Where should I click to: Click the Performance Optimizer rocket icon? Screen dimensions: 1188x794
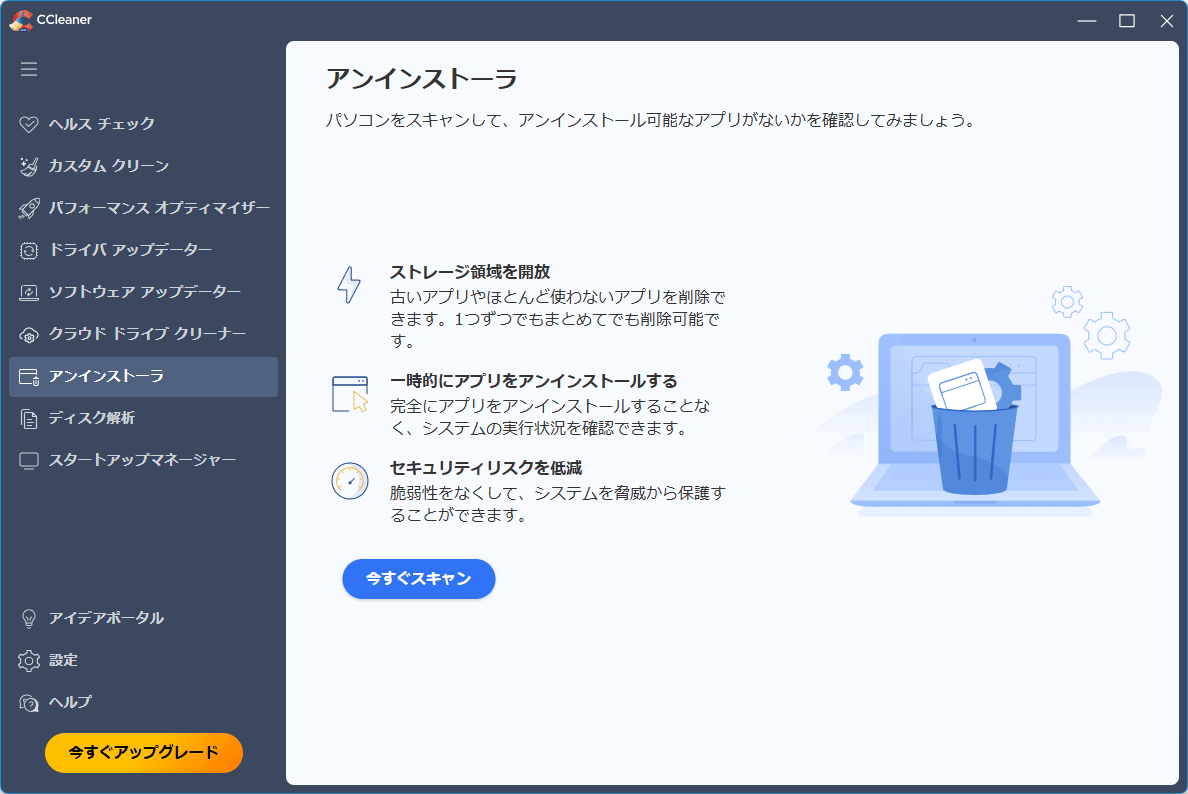pos(29,209)
